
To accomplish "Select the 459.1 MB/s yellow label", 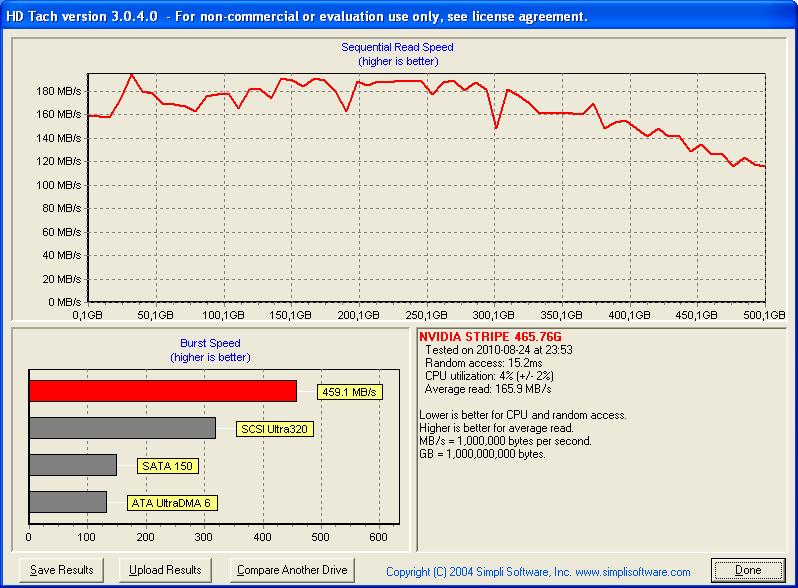I will 350,392.
